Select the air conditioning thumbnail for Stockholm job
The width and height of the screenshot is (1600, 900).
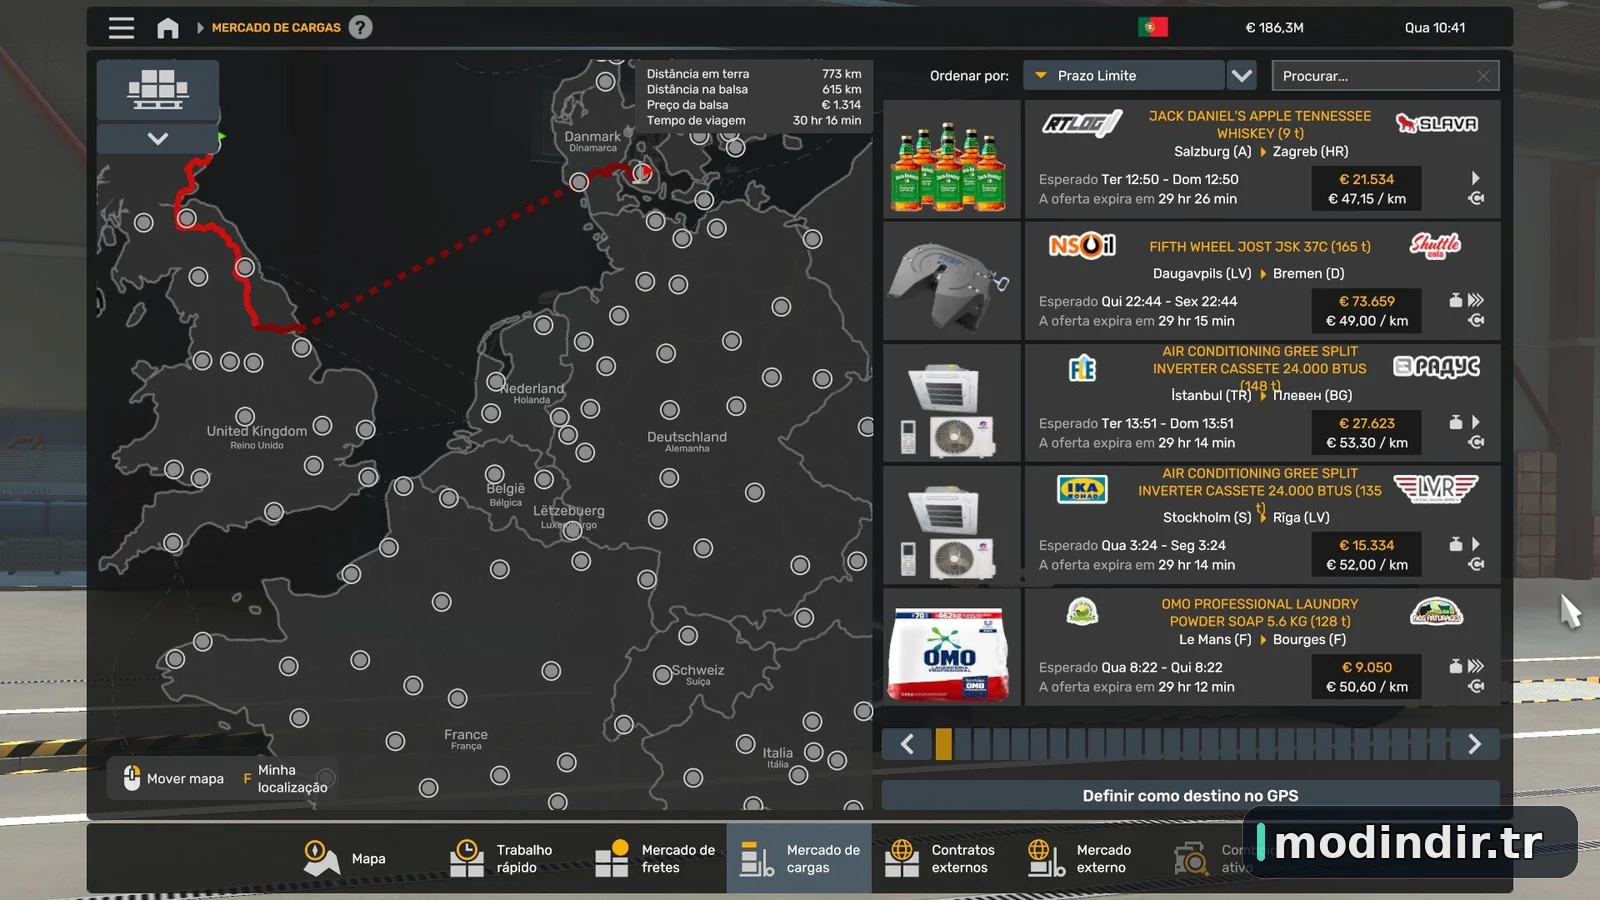click(x=952, y=526)
